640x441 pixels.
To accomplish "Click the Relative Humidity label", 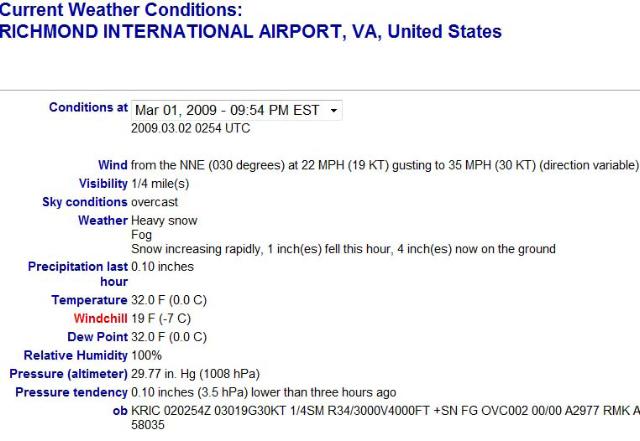I will pyautogui.click(x=75, y=355).
